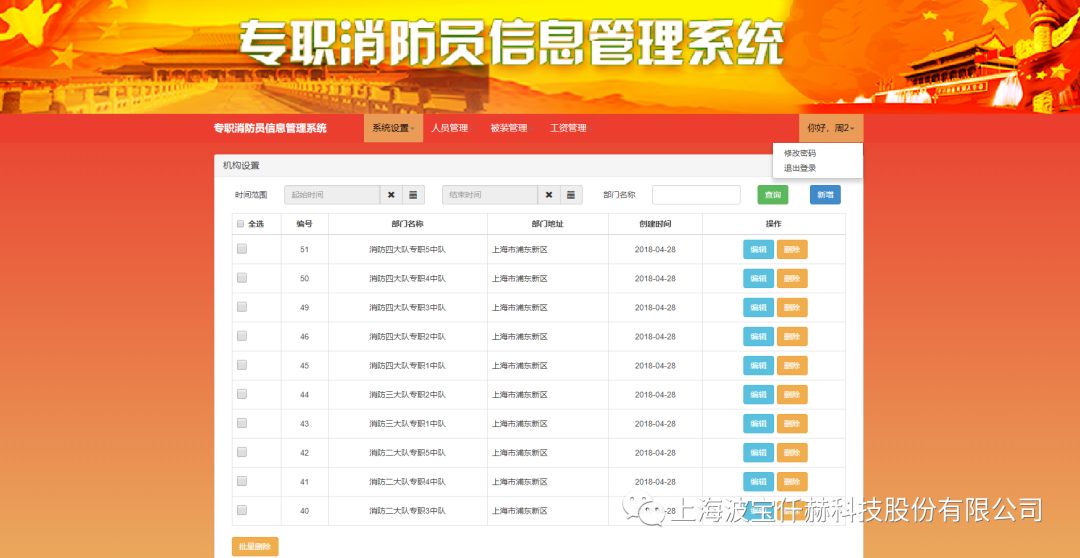Click the 批量删除 batch delete button
This screenshot has height=558, width=1080.
tap(255, 547)
